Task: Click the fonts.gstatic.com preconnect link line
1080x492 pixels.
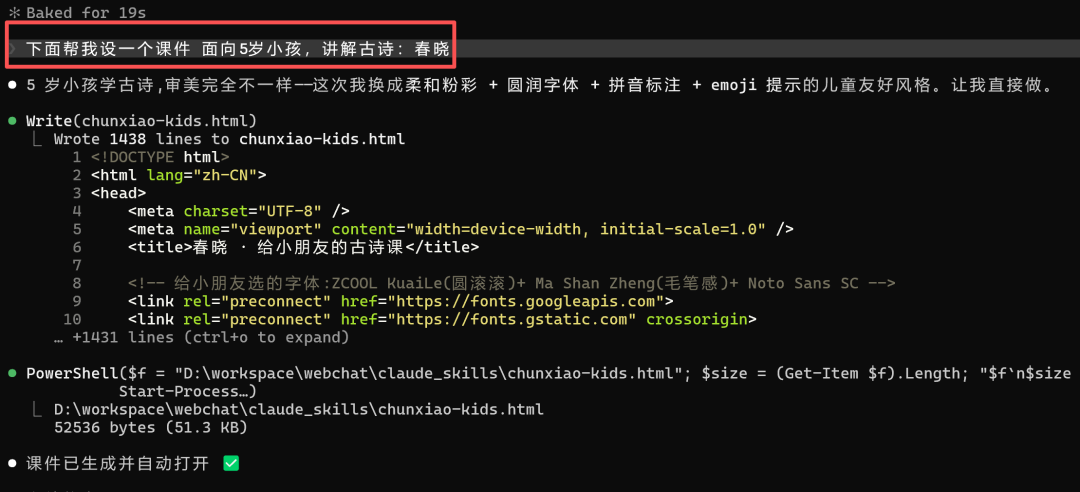Action: tap(442, 319)
